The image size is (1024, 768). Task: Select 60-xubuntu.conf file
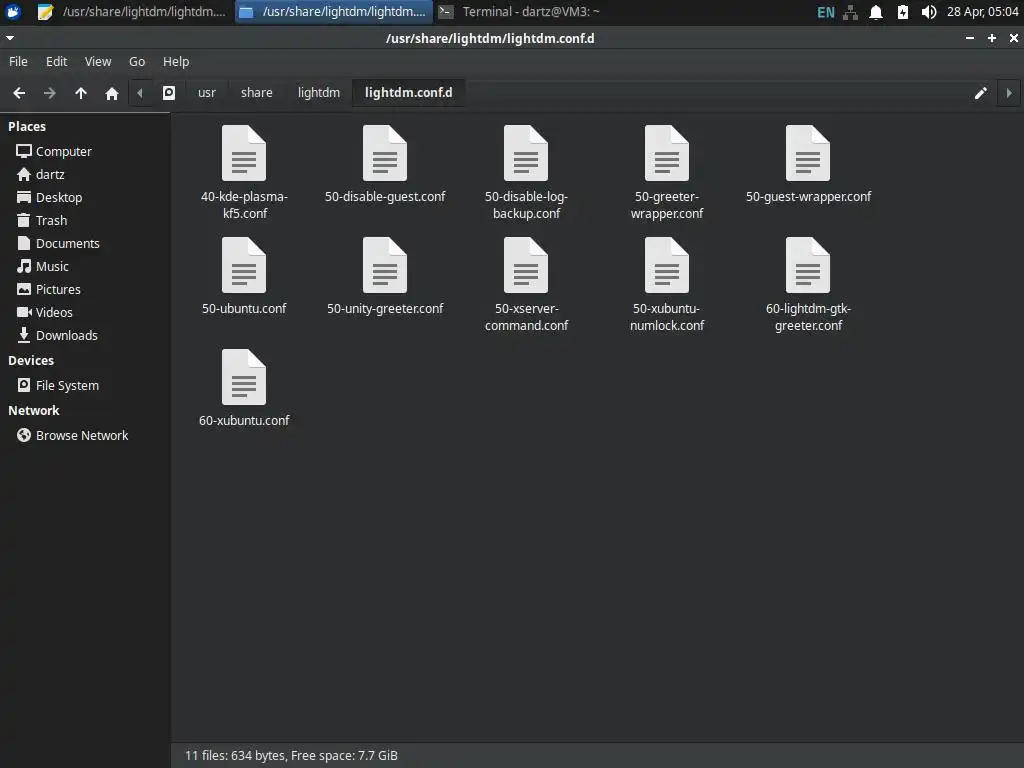click(x=244, y=389)
